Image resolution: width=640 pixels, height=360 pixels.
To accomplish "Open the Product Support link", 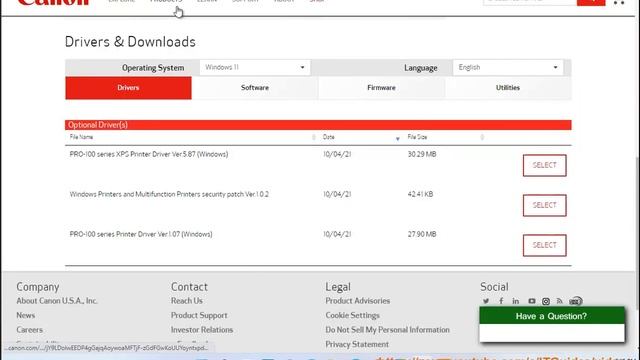I will pos(199,316).
